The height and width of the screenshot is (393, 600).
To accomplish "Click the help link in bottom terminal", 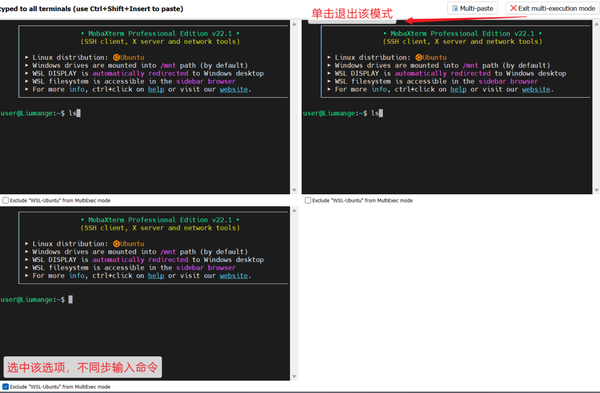I will 156,276.
